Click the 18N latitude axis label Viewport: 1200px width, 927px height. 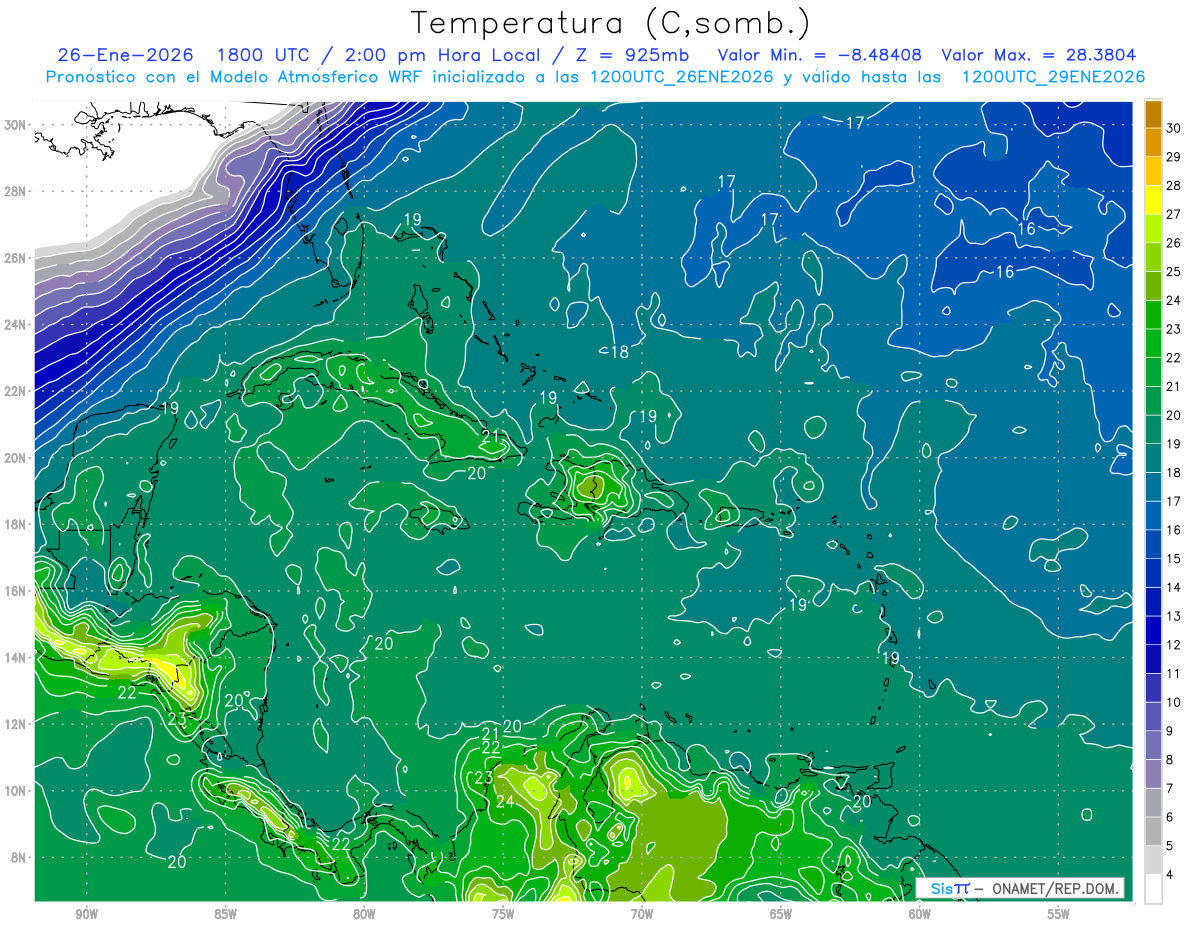pos(17,524)
